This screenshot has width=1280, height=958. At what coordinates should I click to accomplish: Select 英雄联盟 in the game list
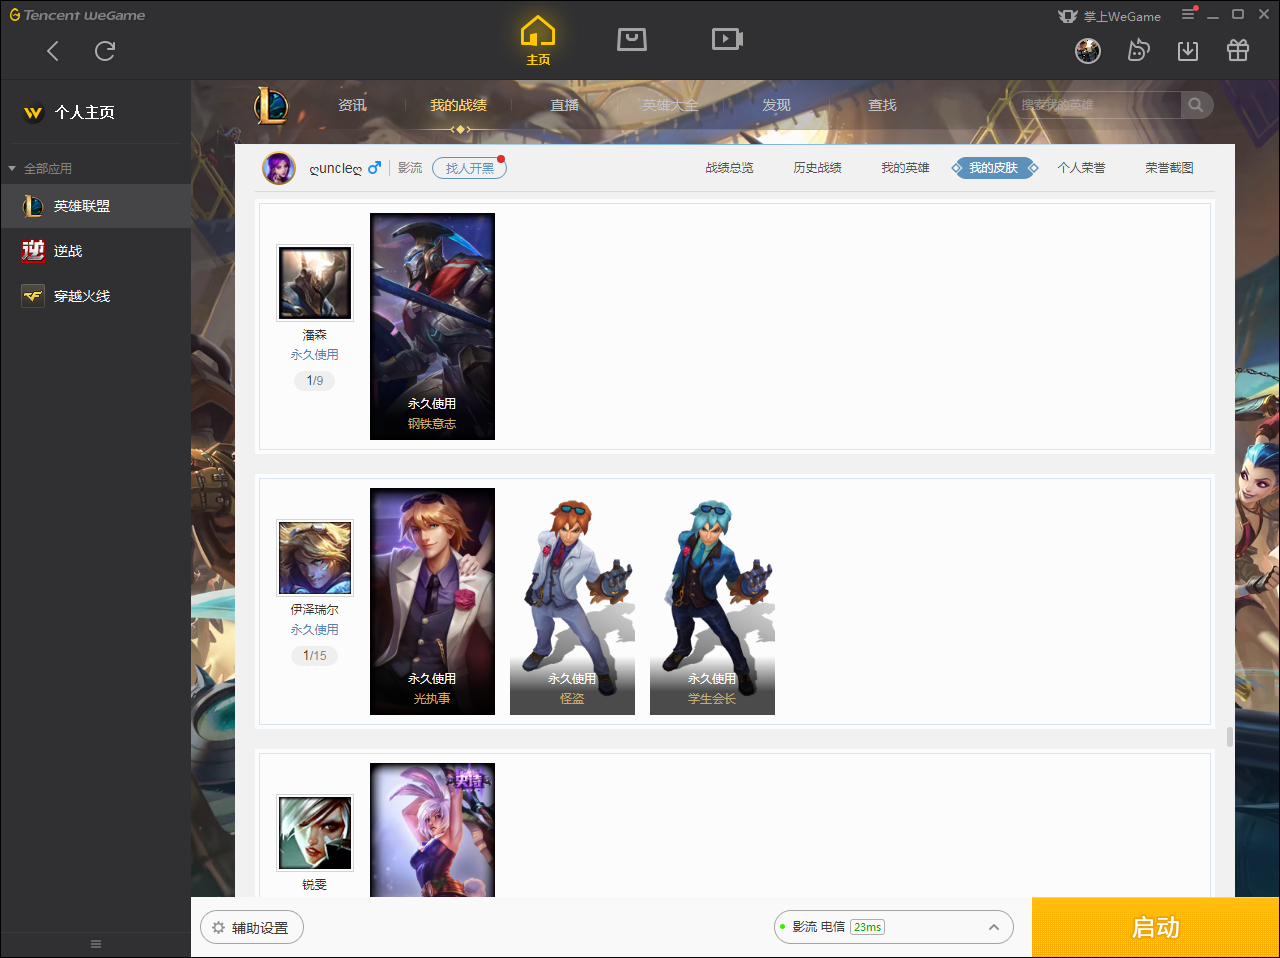95,206
